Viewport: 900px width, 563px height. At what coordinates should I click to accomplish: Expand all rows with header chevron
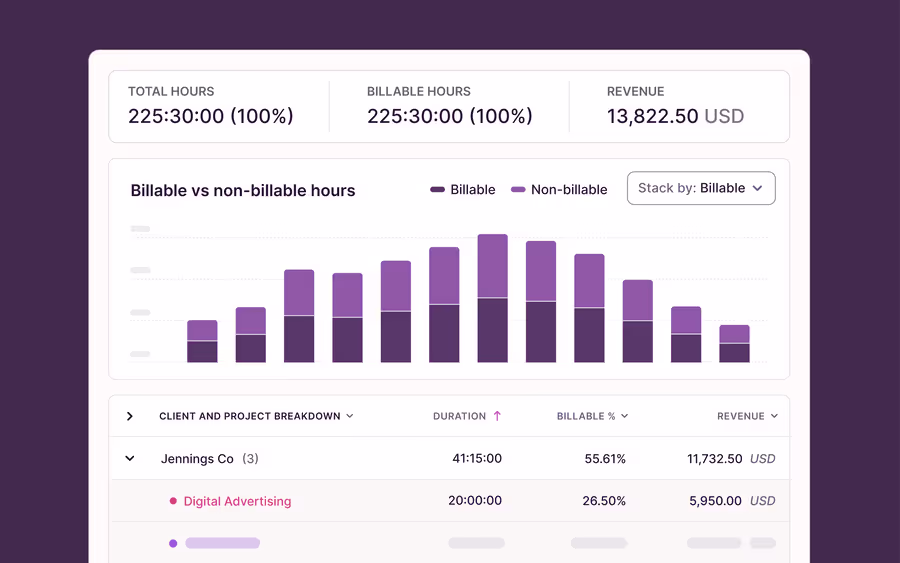[x=130, y=416]
